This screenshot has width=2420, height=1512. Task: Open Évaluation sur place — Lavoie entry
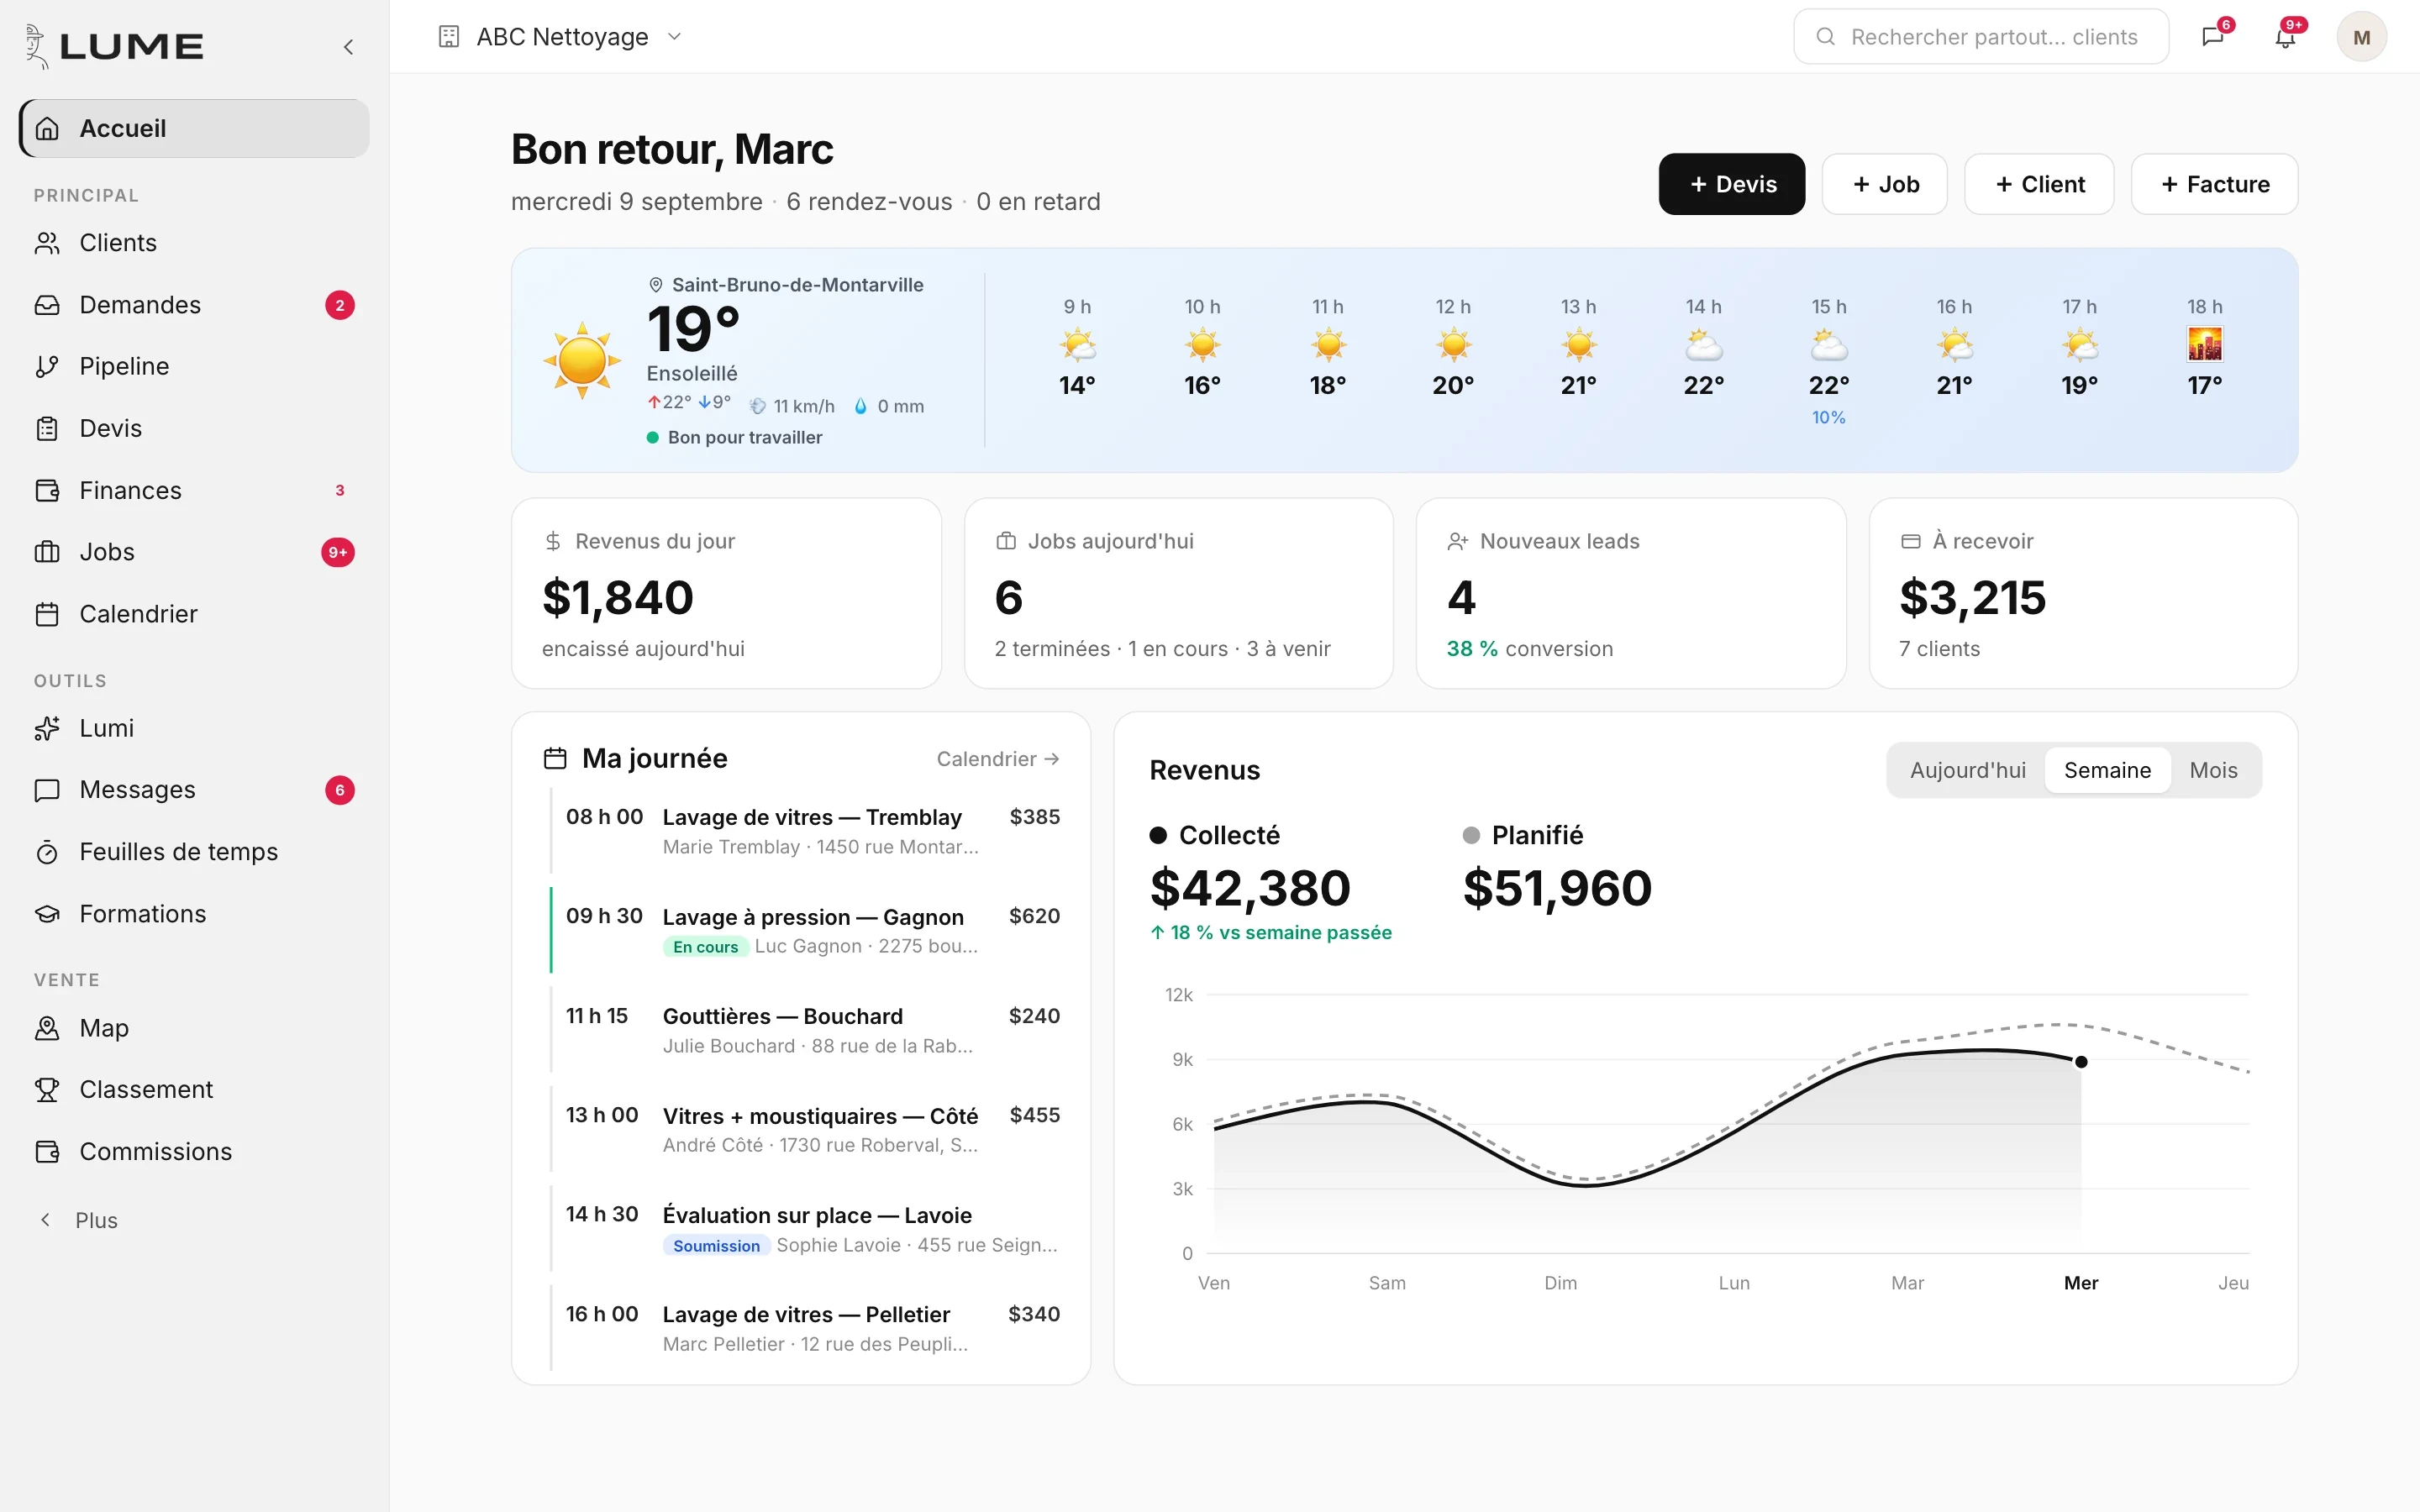coord(805,1229)
